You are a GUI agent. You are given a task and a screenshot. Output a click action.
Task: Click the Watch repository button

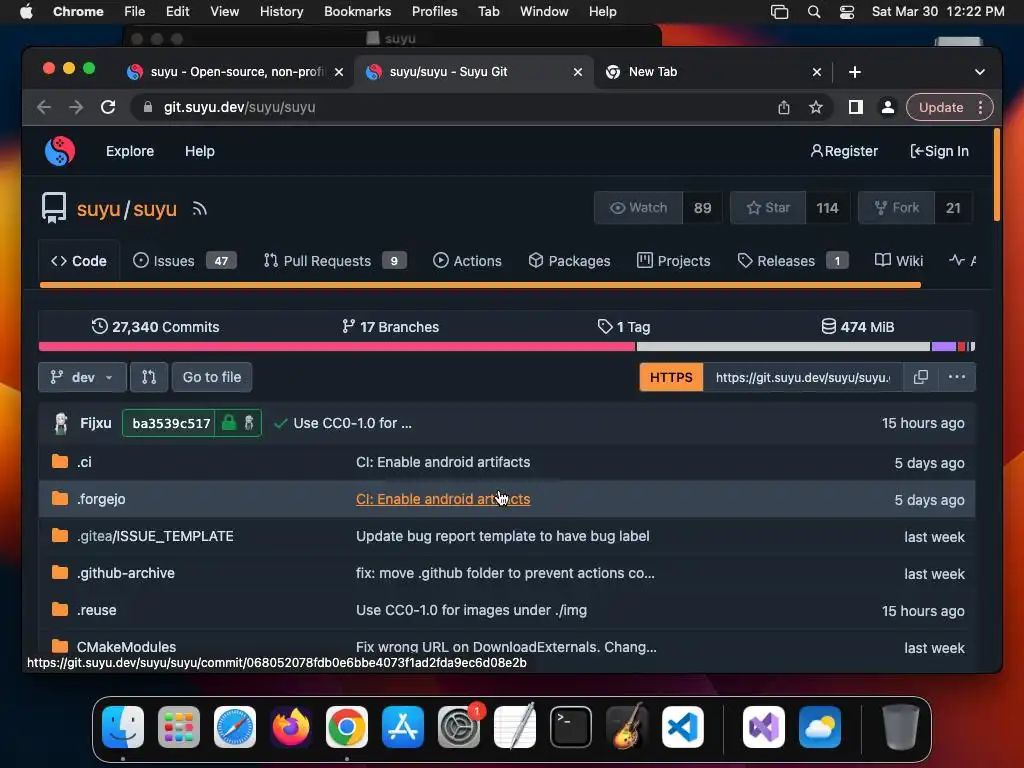pyautogui.click(x=638, y=208)
